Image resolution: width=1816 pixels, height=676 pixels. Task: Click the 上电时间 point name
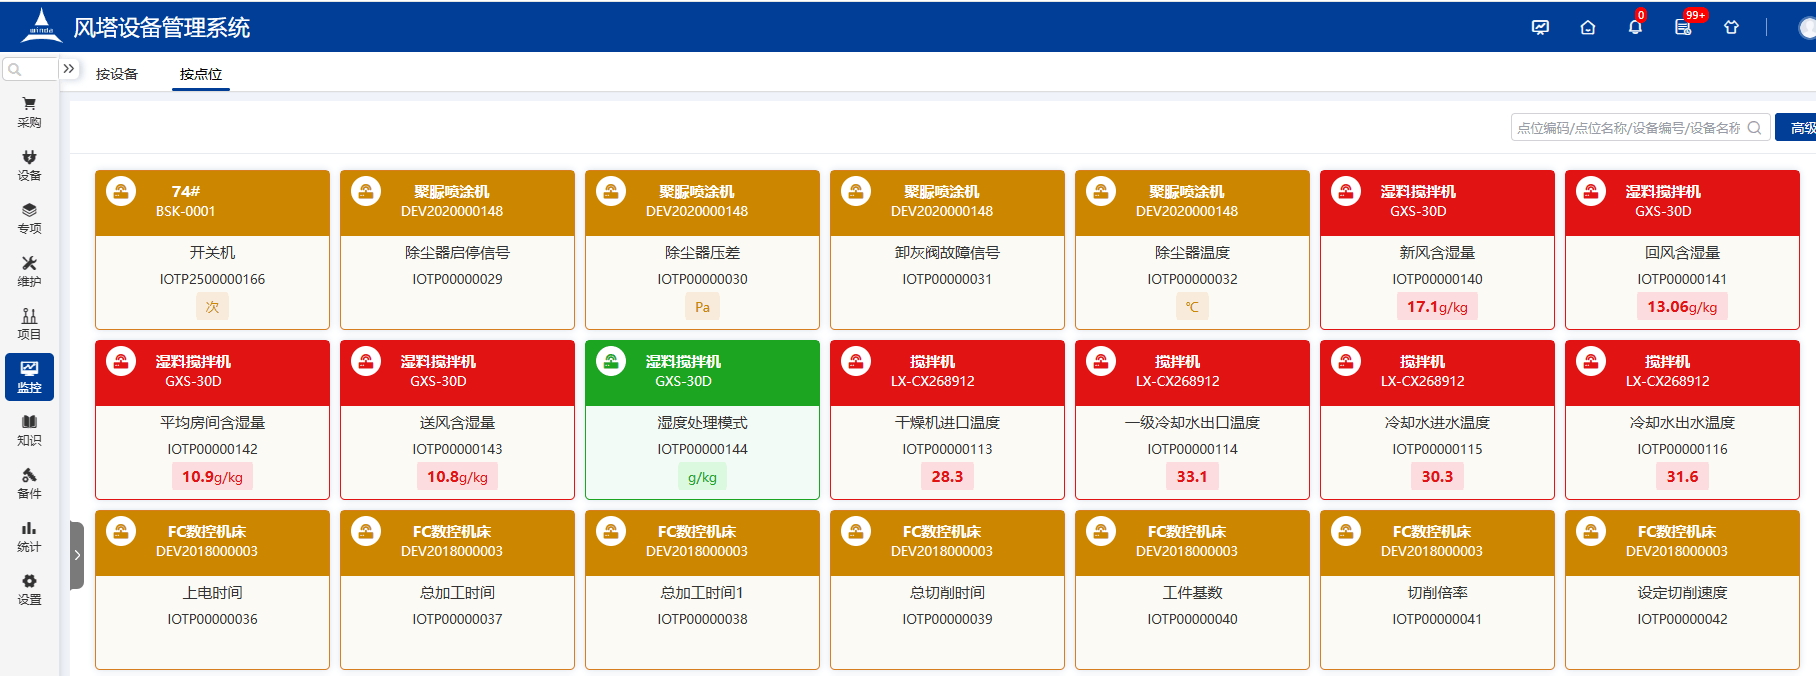(212, 593)
